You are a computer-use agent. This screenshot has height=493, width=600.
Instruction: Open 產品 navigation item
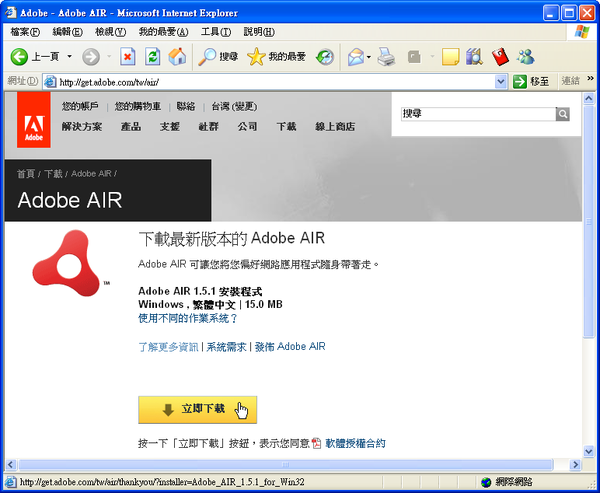(131, 127)
